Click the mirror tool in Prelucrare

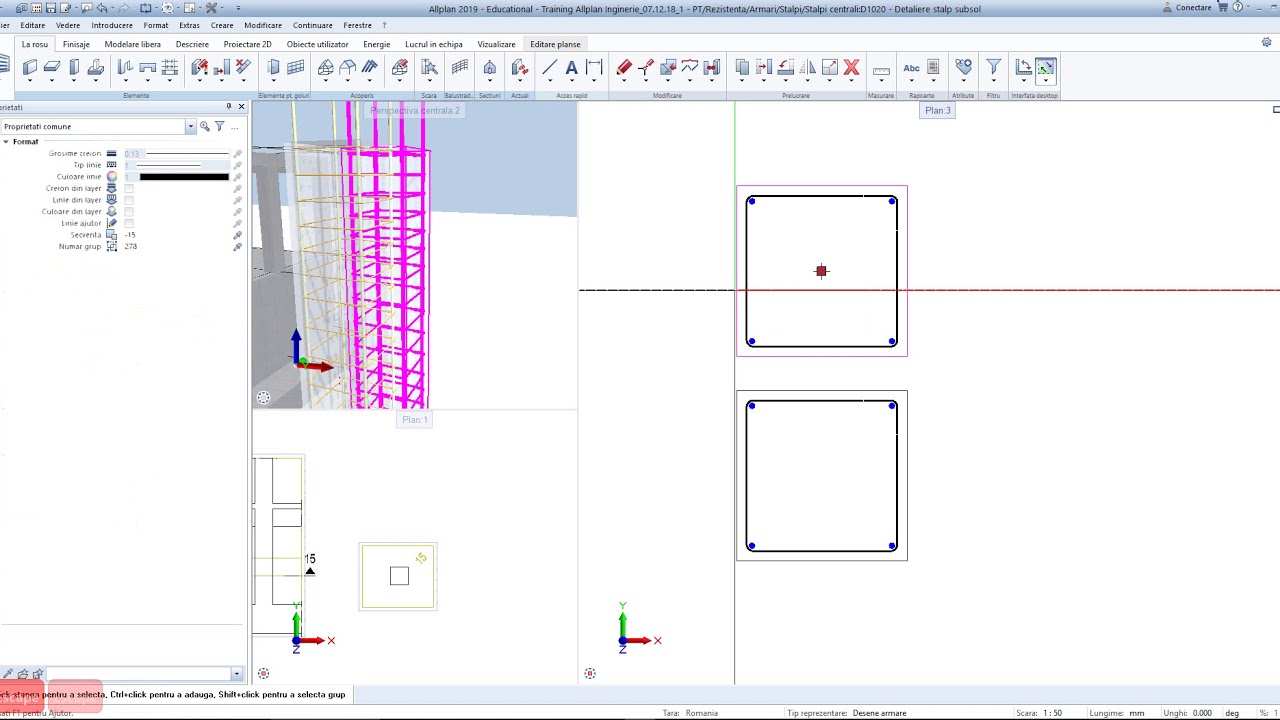(x=808, y=67)
